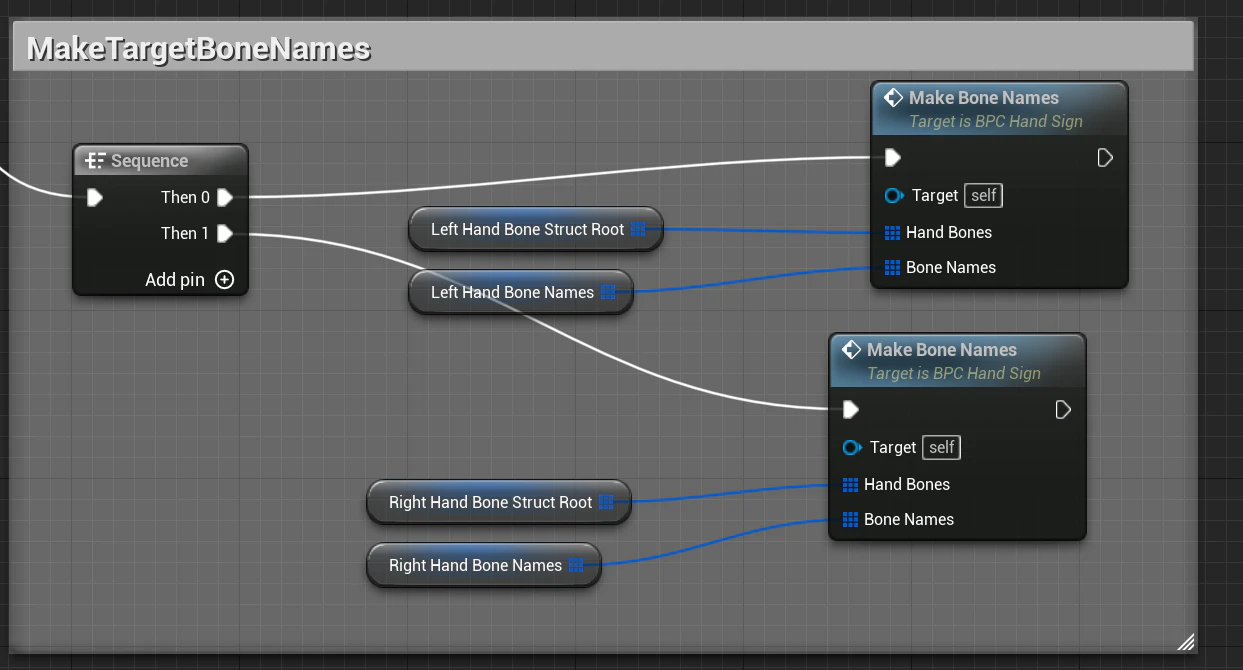Click the Target pin on upper Make Bone Names

pos(895,196)
